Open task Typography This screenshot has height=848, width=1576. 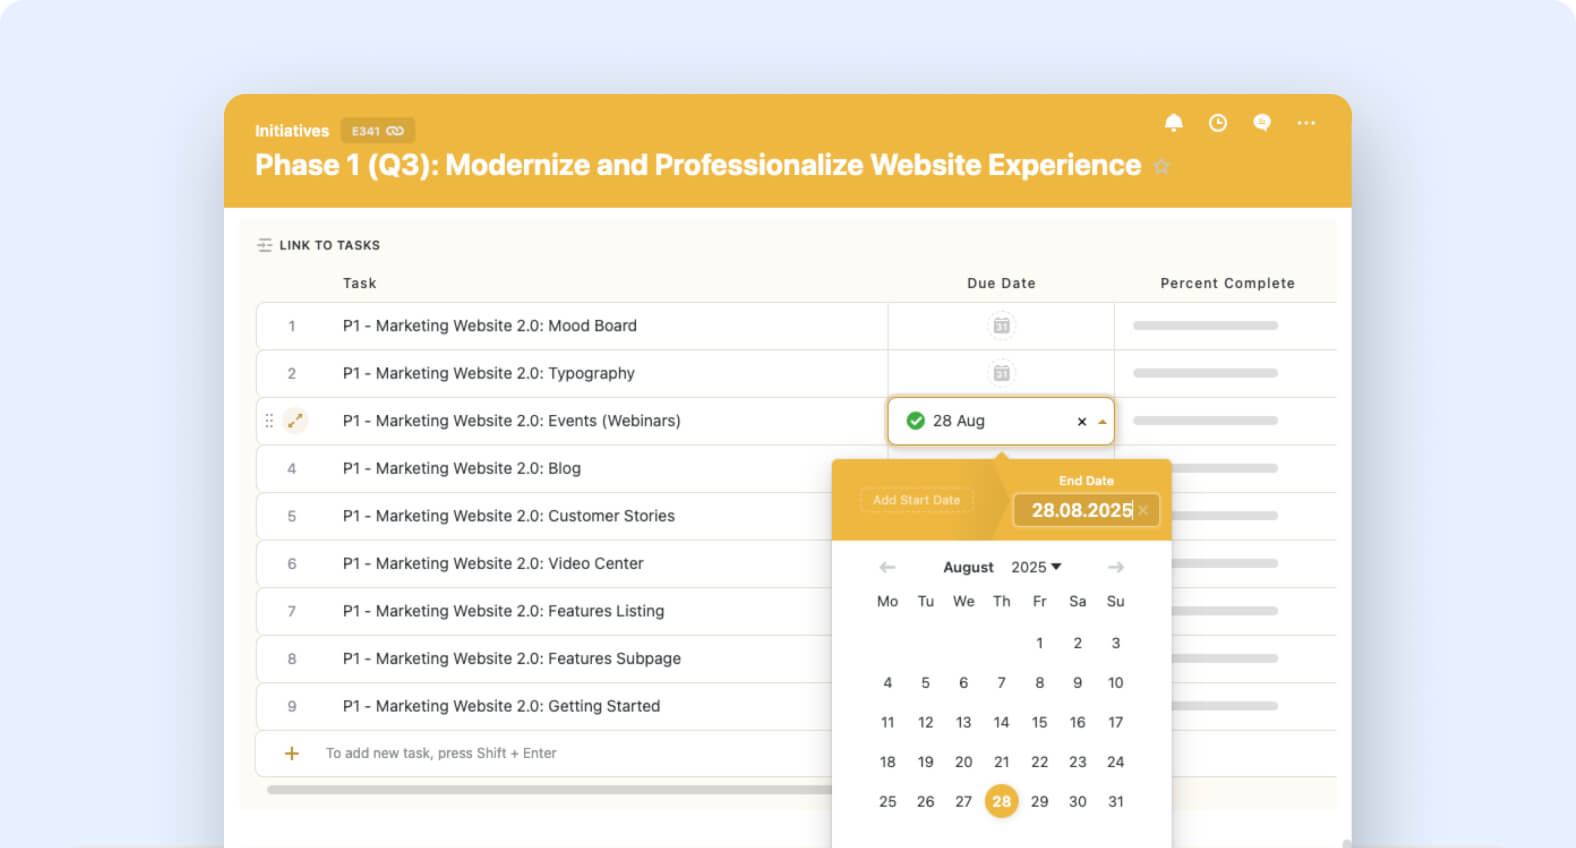click(489, 373)
